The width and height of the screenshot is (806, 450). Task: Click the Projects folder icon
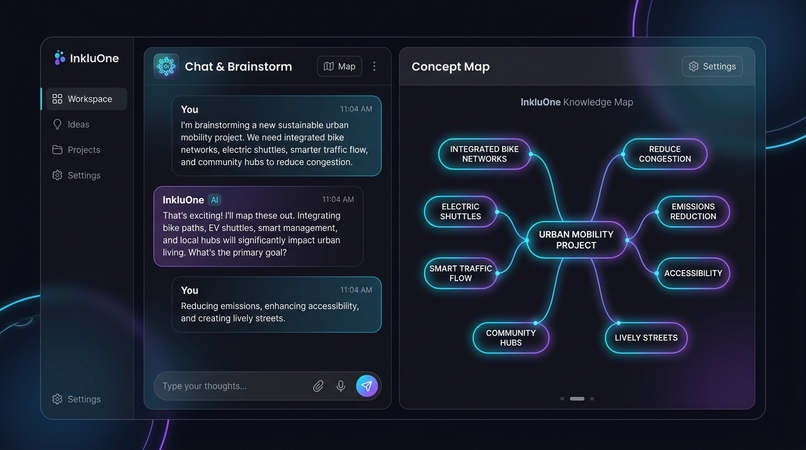coord(57,150)
